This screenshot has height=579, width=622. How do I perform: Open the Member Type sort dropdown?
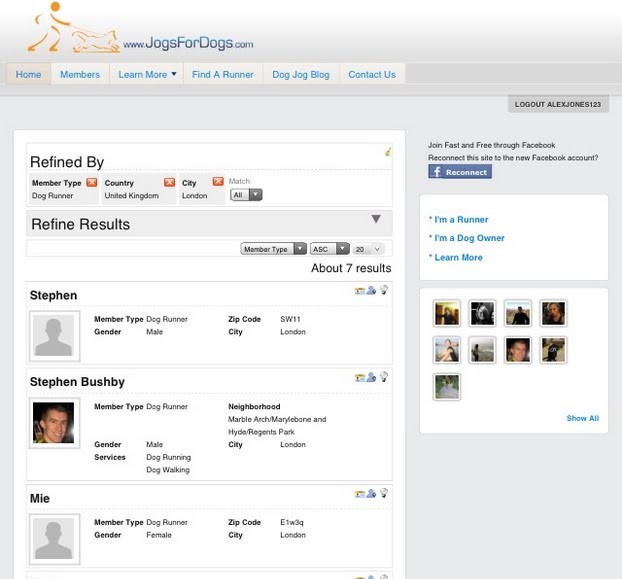[x=273, y=249]
